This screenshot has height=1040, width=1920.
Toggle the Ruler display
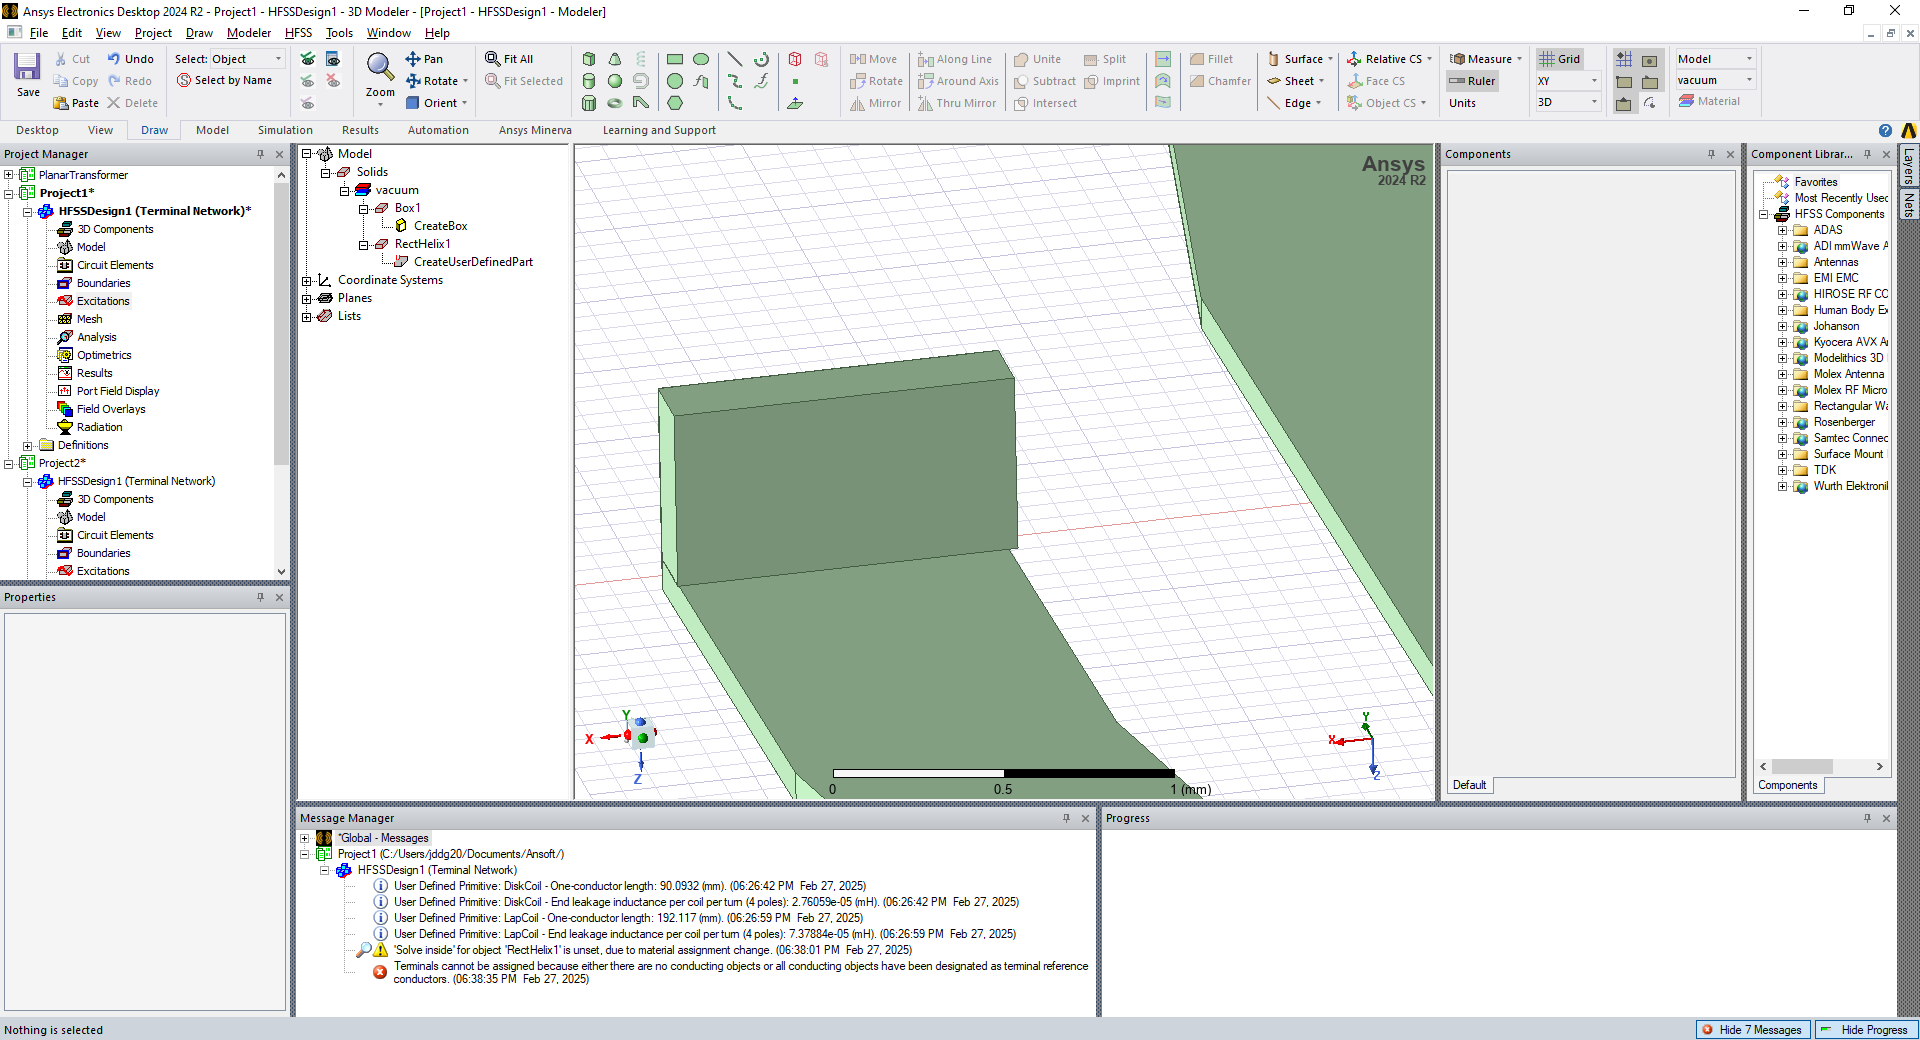(1472, 81)
